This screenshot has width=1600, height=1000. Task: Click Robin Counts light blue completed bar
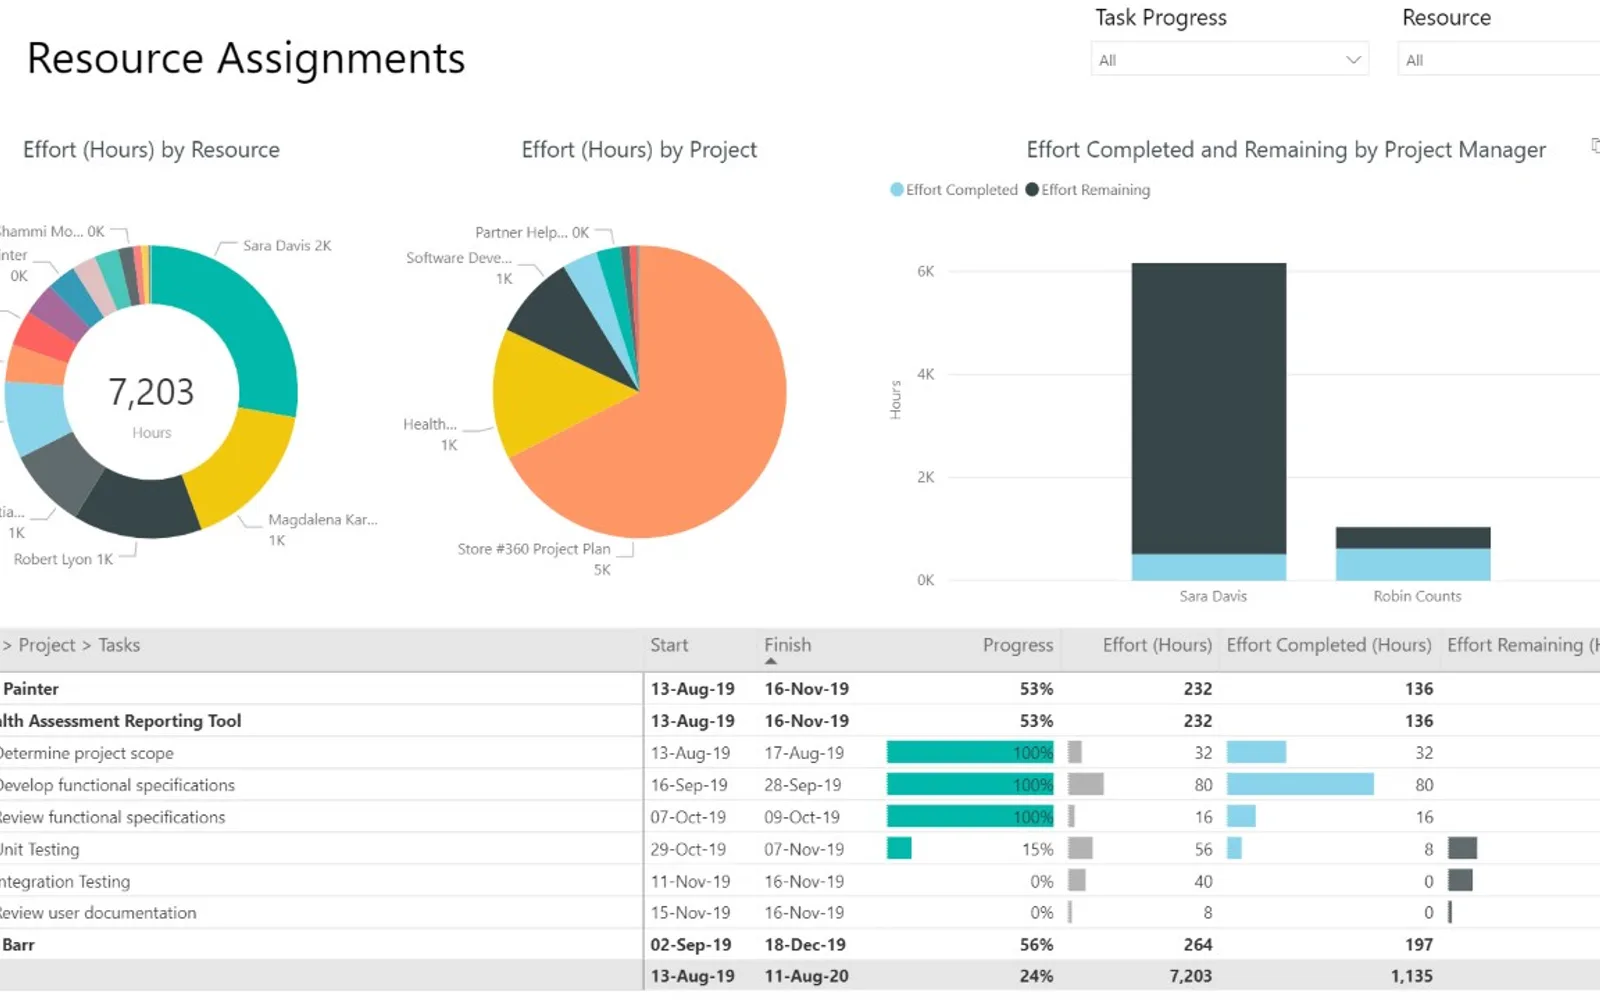[x=1413, y=564]
